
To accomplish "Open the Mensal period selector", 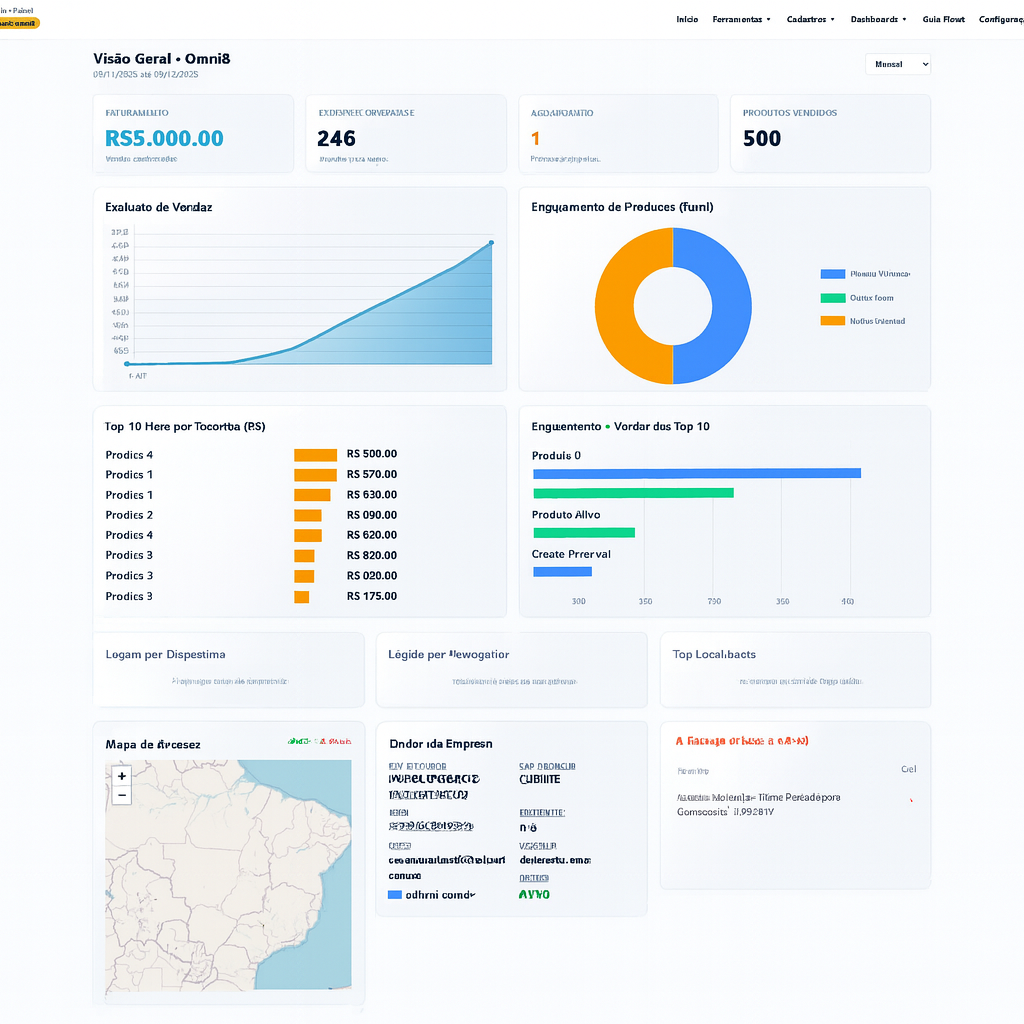I will (x=897, y=63).
